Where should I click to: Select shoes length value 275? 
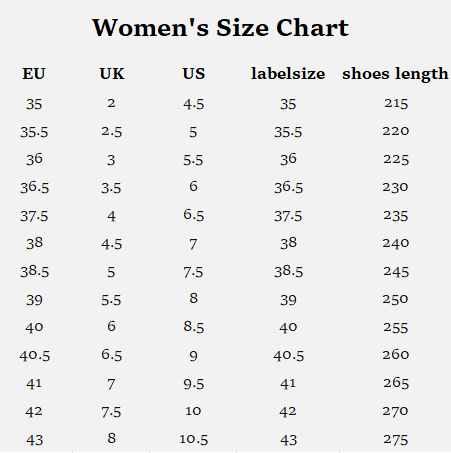click(396, 440)
